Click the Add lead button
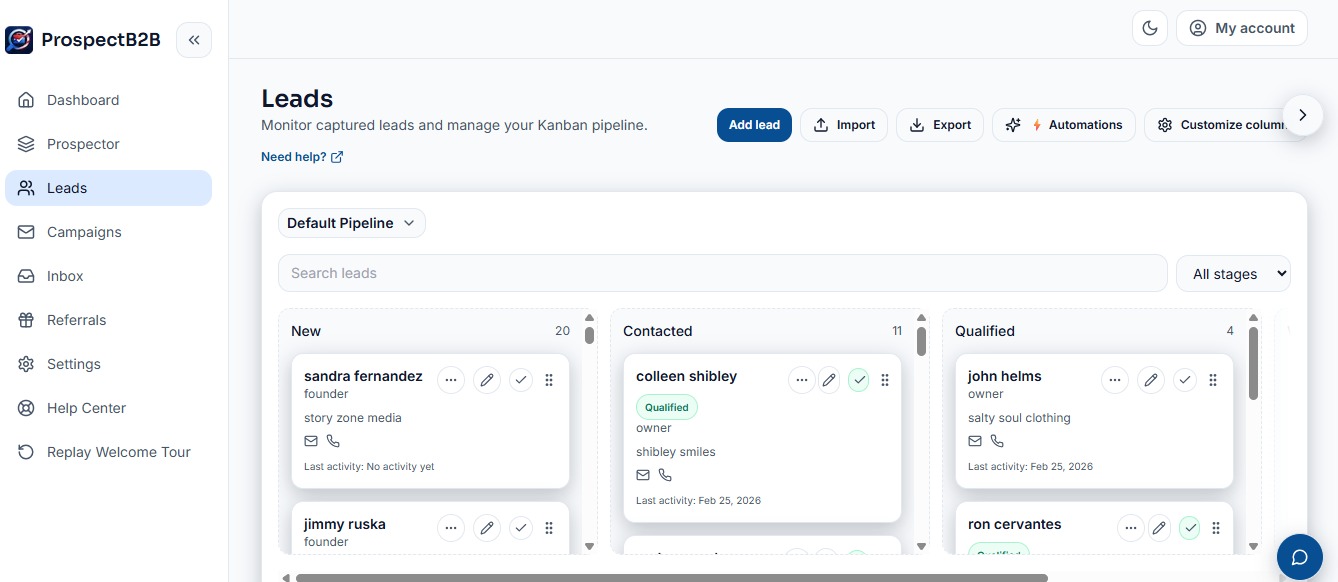The width and height of the screenshot is (1338, 582). click(x=754, y=125)
